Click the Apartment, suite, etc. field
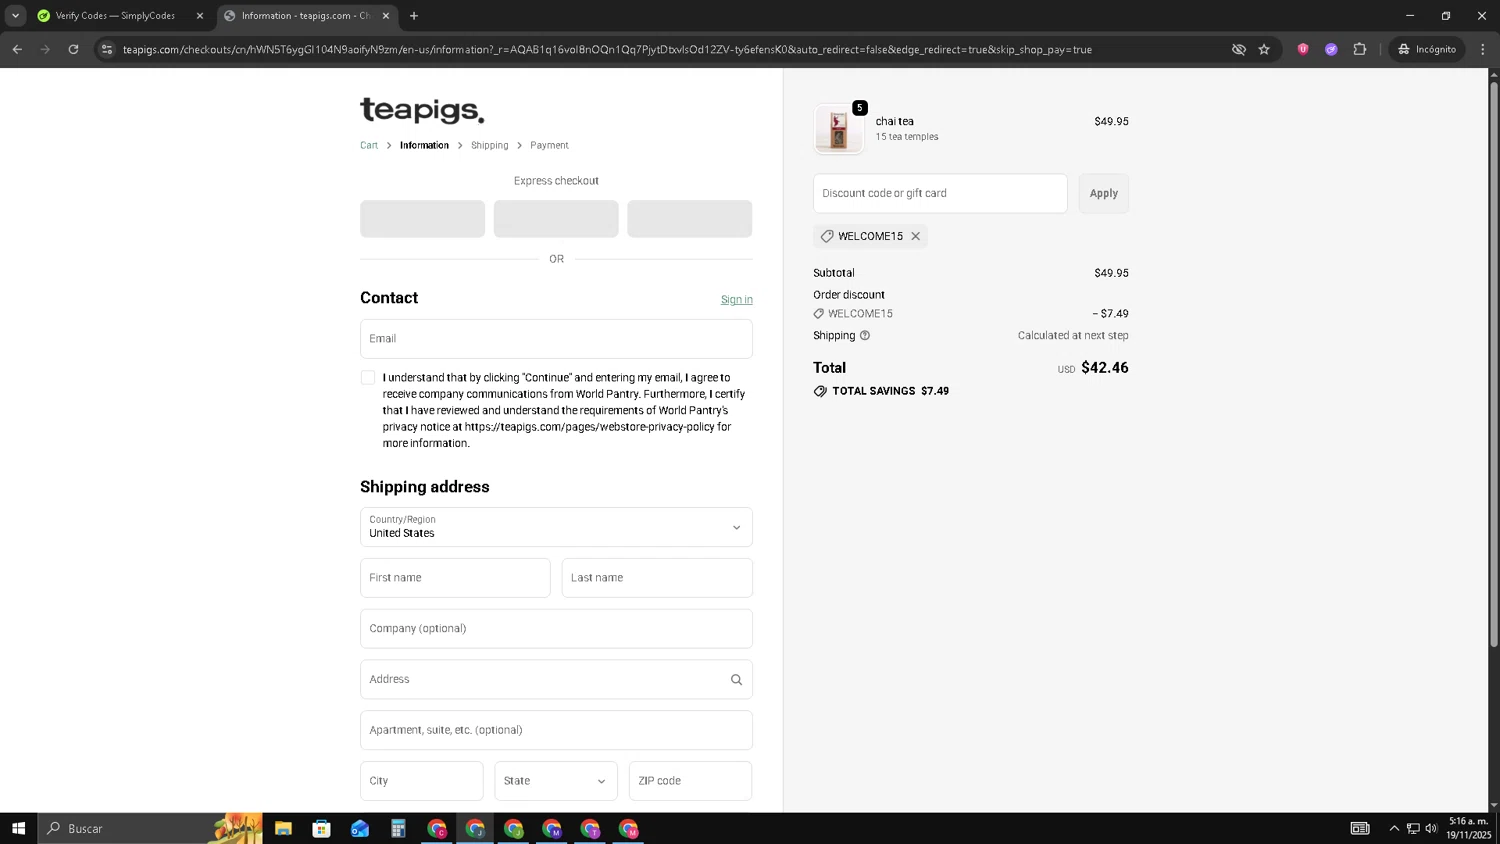Viewport: 1500px width, 844px height. pyautogui.click(x=556, y=730)
